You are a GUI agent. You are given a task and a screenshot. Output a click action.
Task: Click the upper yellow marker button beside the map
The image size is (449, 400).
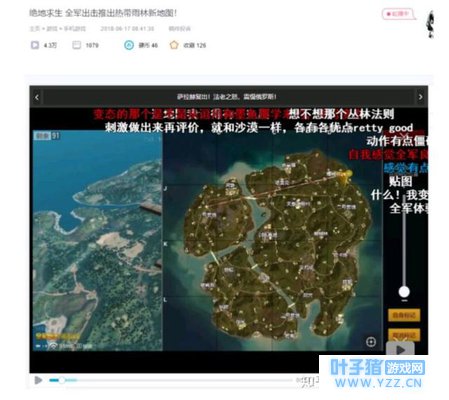coord(404,315)
